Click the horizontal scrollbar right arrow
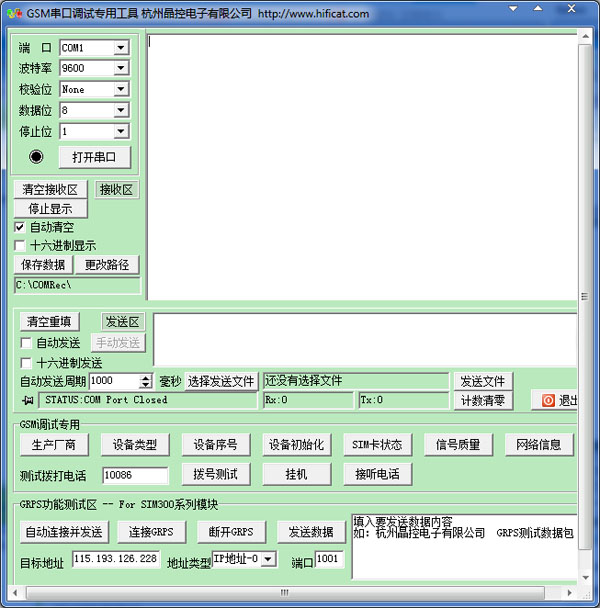 point(569,593)
